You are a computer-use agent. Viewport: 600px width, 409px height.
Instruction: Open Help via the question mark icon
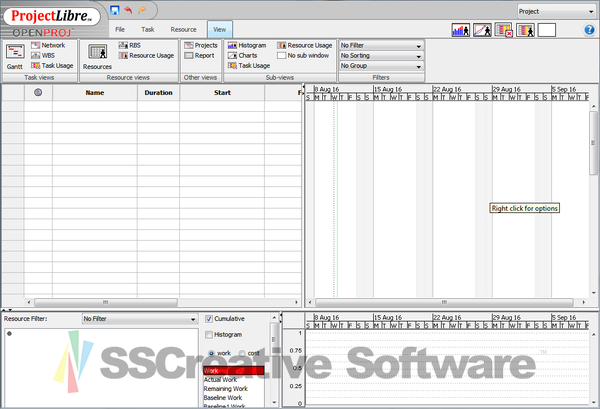(x=589, y=30)
